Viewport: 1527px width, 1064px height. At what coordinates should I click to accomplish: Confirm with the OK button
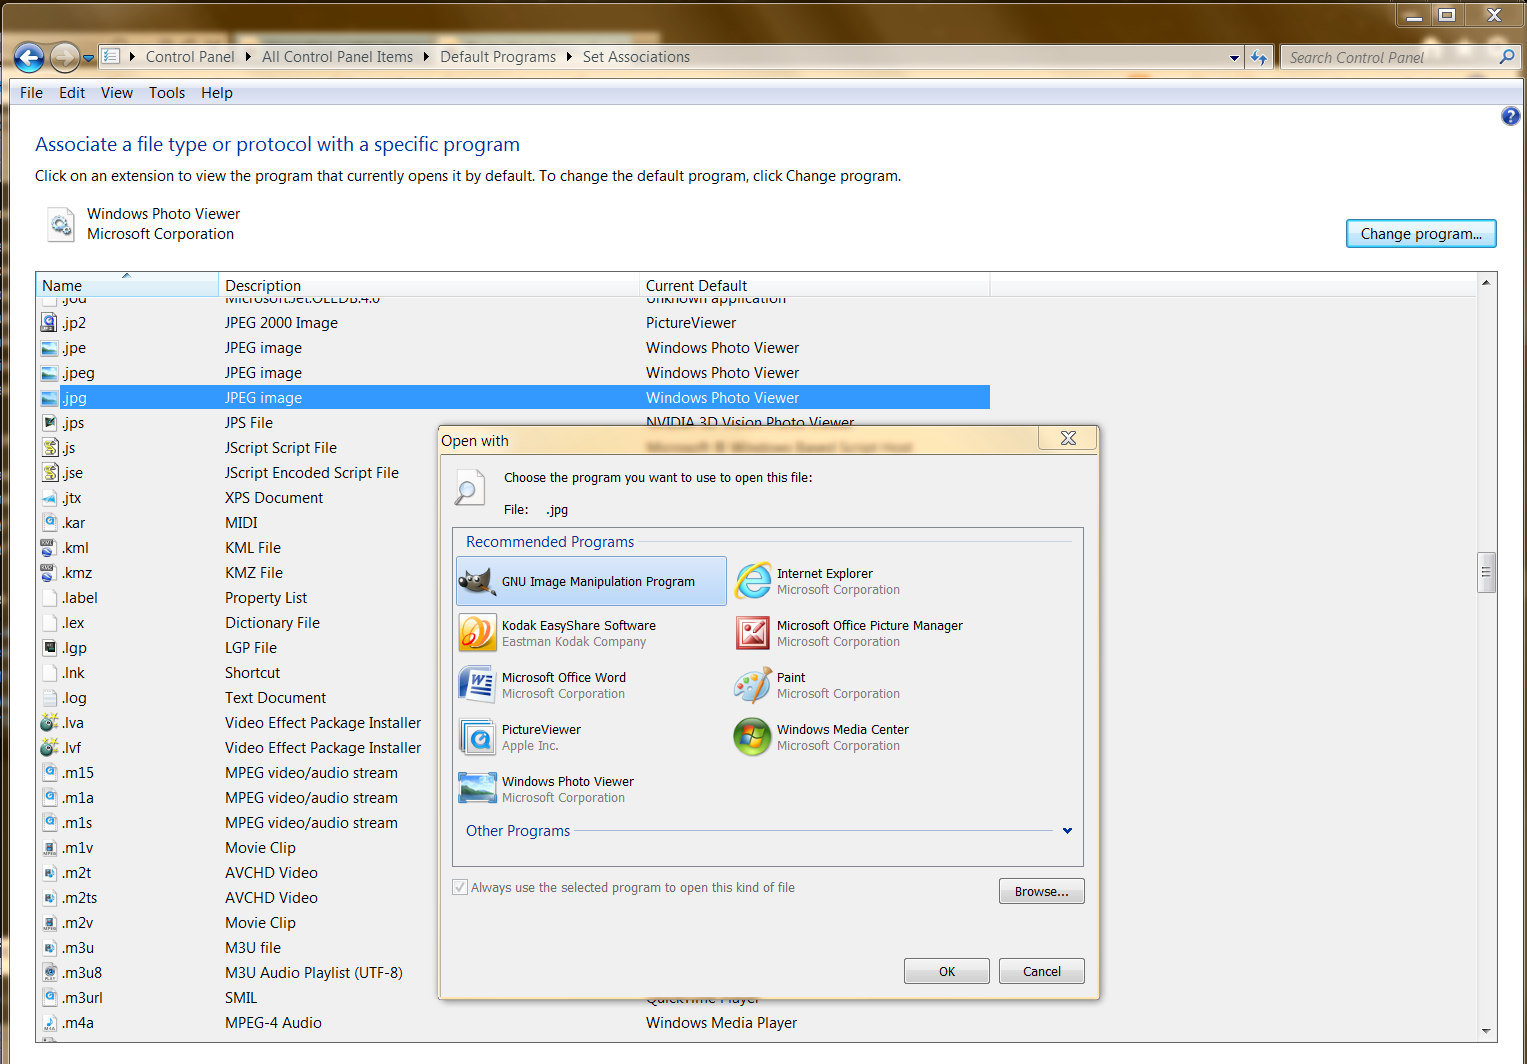tap(946, 971)
